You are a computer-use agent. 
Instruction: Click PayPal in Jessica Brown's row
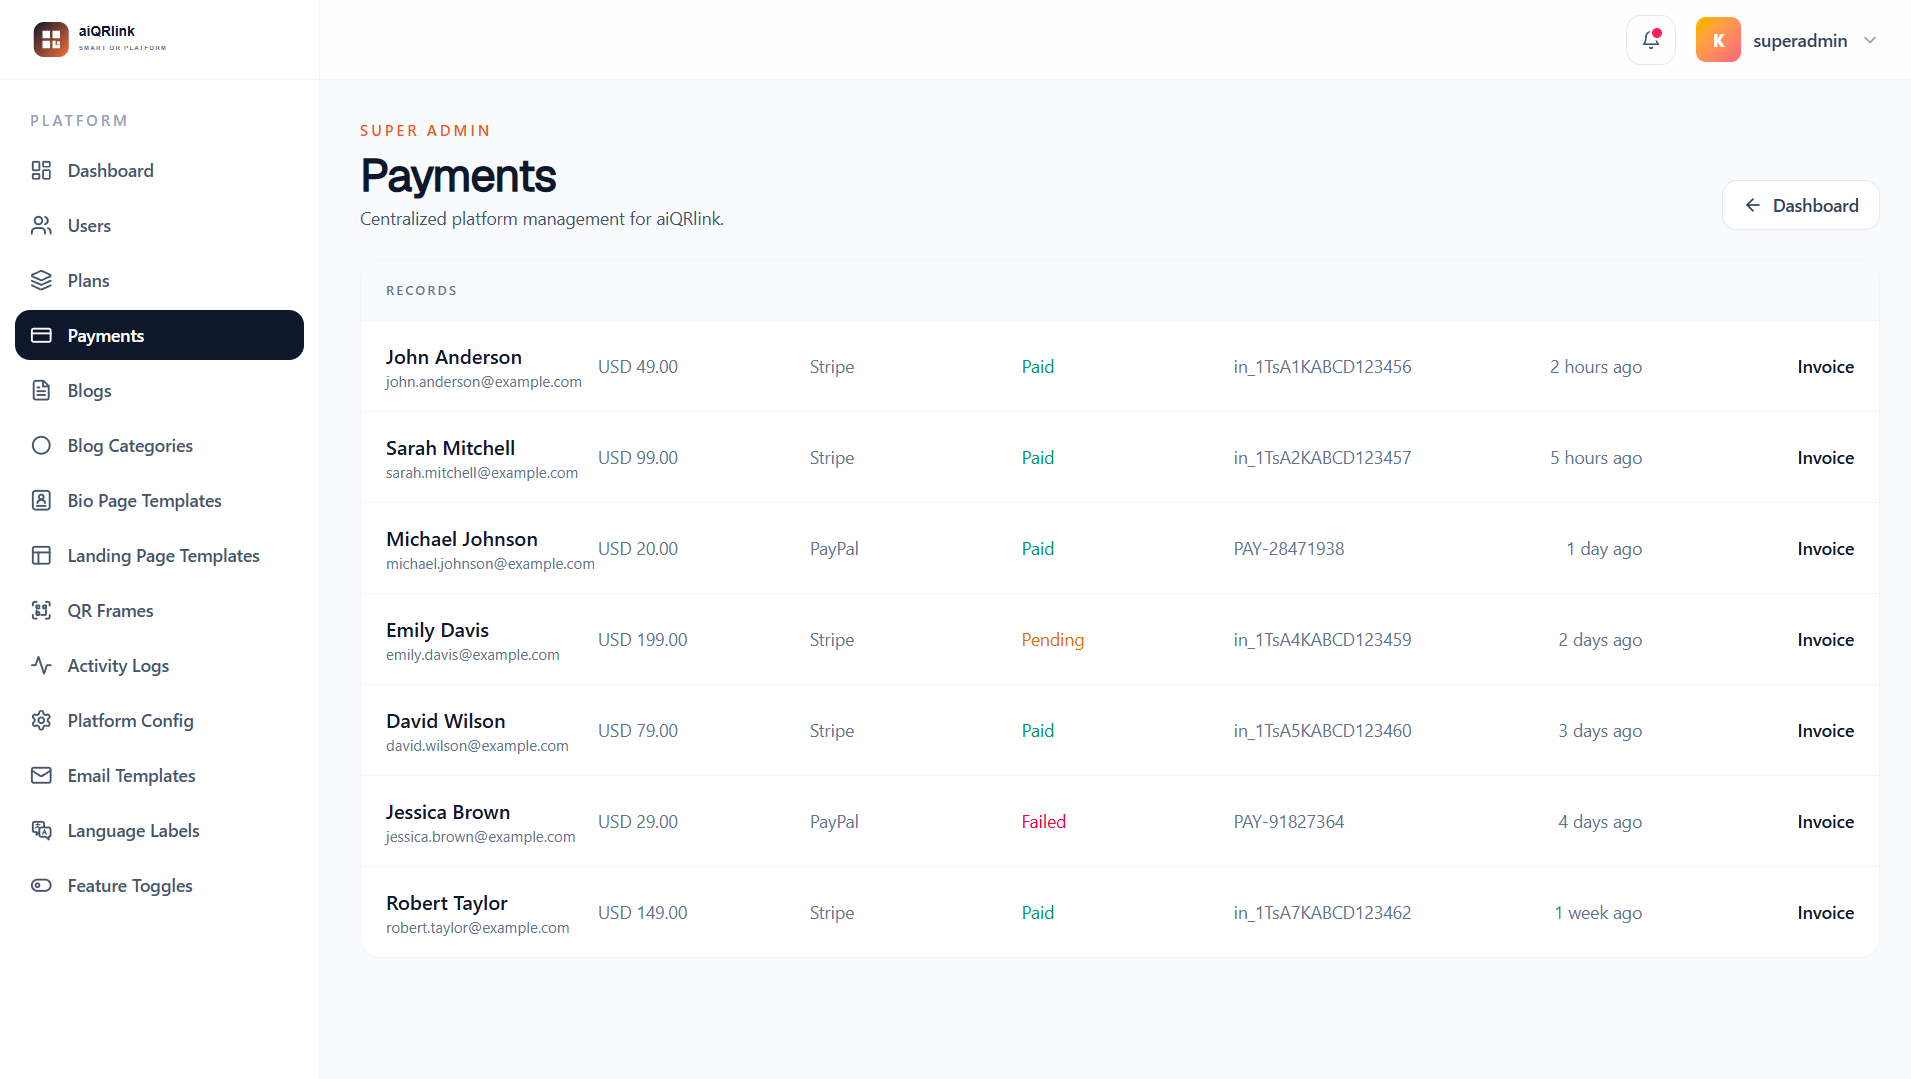[834, 822]
